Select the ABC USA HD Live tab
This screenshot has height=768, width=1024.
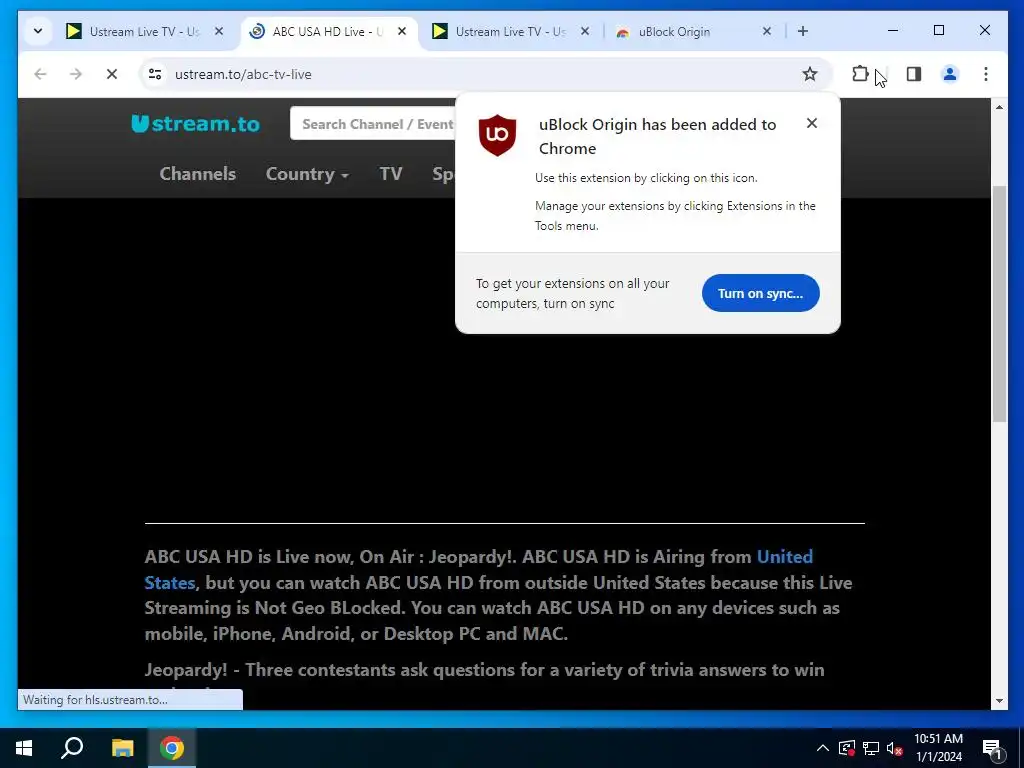point(328,31)
